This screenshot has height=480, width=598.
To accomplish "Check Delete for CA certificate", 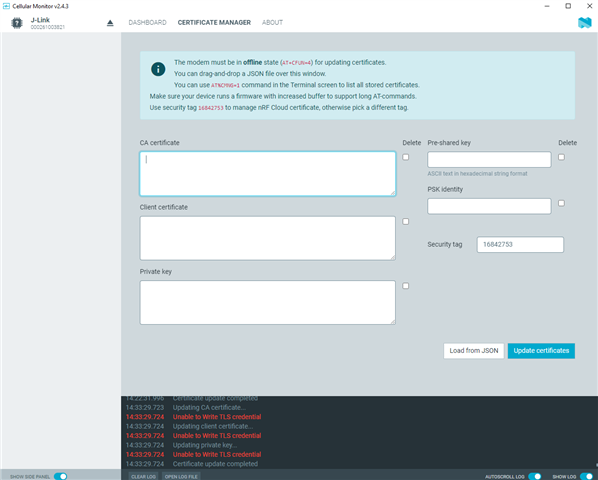I will pyautogui.click(x=405, y=157).
